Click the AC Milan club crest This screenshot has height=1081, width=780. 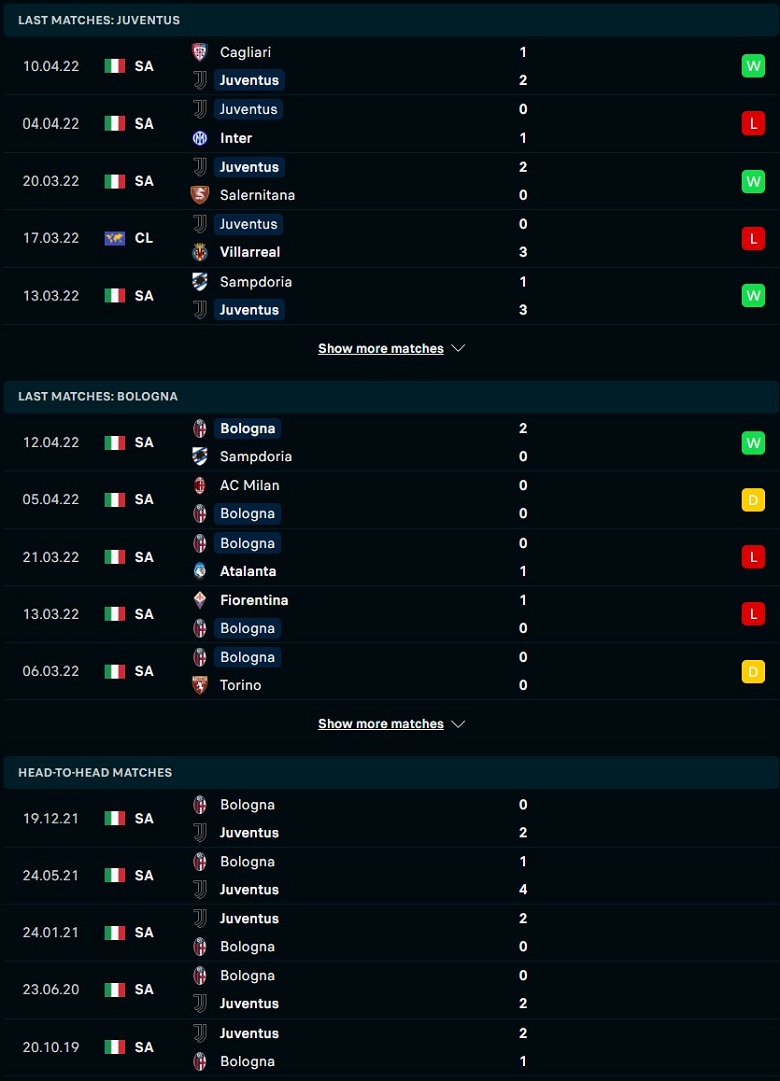coord(200,485)
